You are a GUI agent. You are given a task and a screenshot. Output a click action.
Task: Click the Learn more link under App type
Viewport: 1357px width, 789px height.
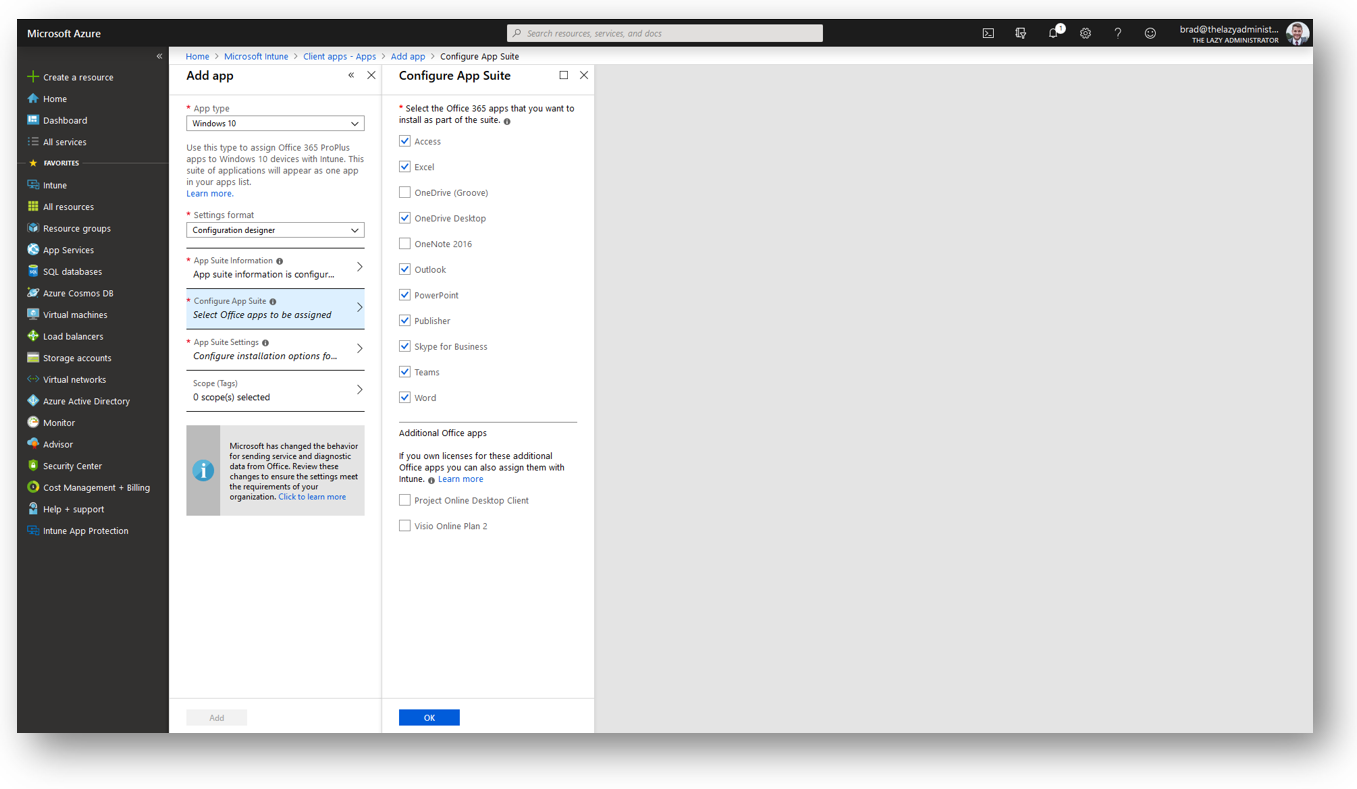pos(210,194)
